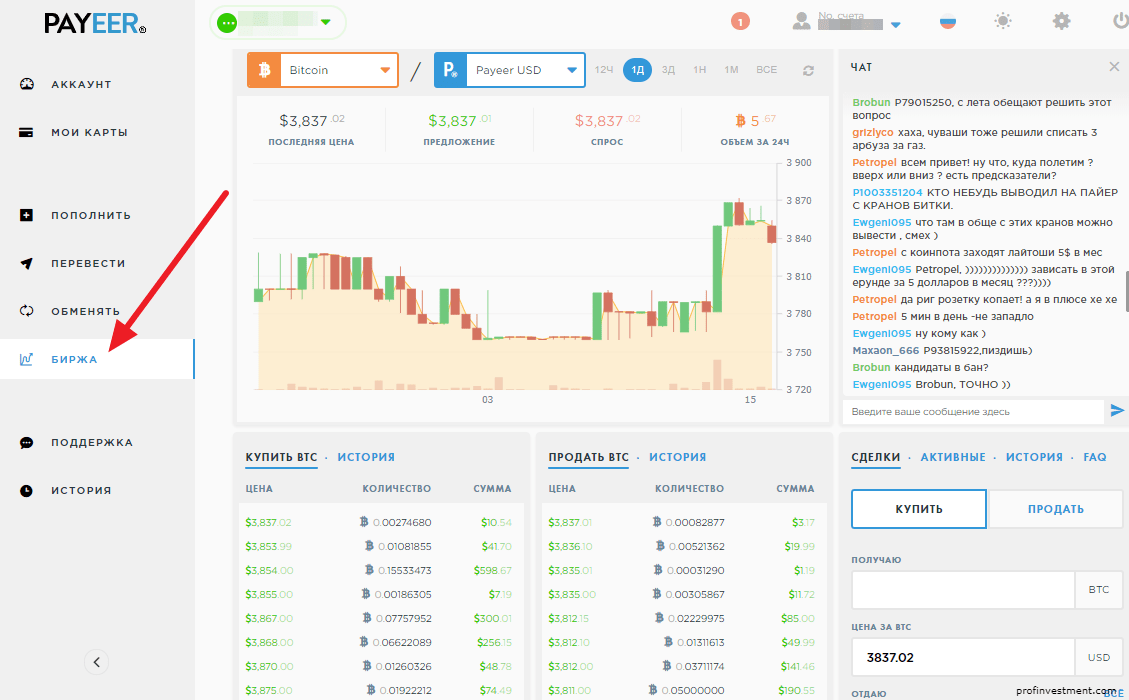Click the card icon beside Мои карты
Screen dimensions: 1129x700
27,133
